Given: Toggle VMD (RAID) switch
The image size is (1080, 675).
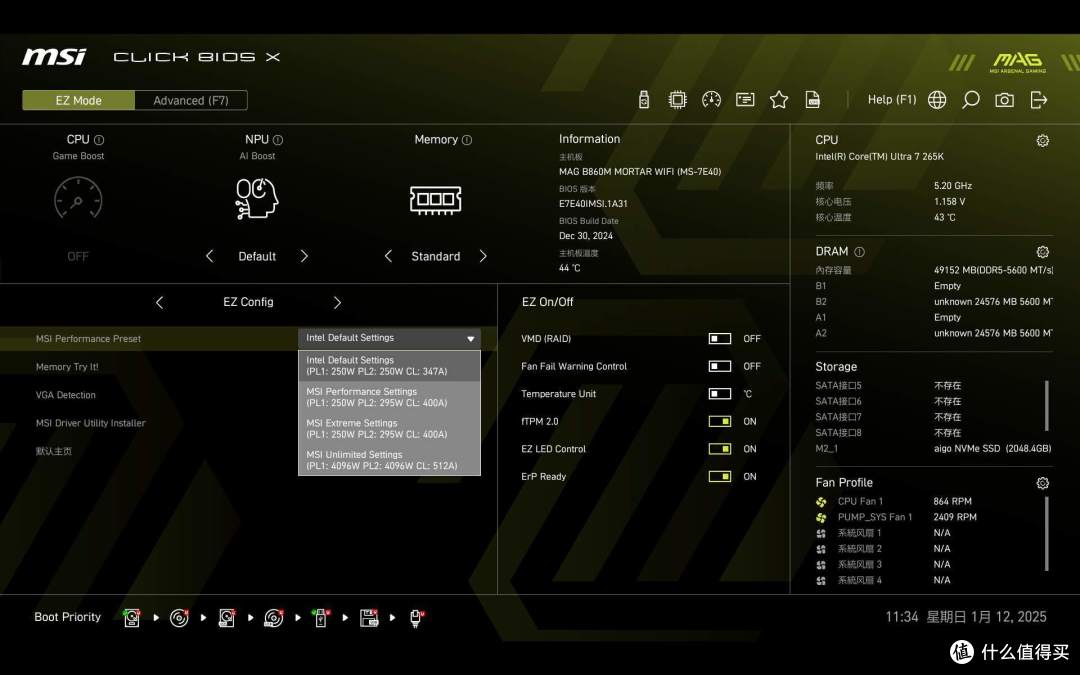Looking at the screenshot, I should click(x=720, y=338).
